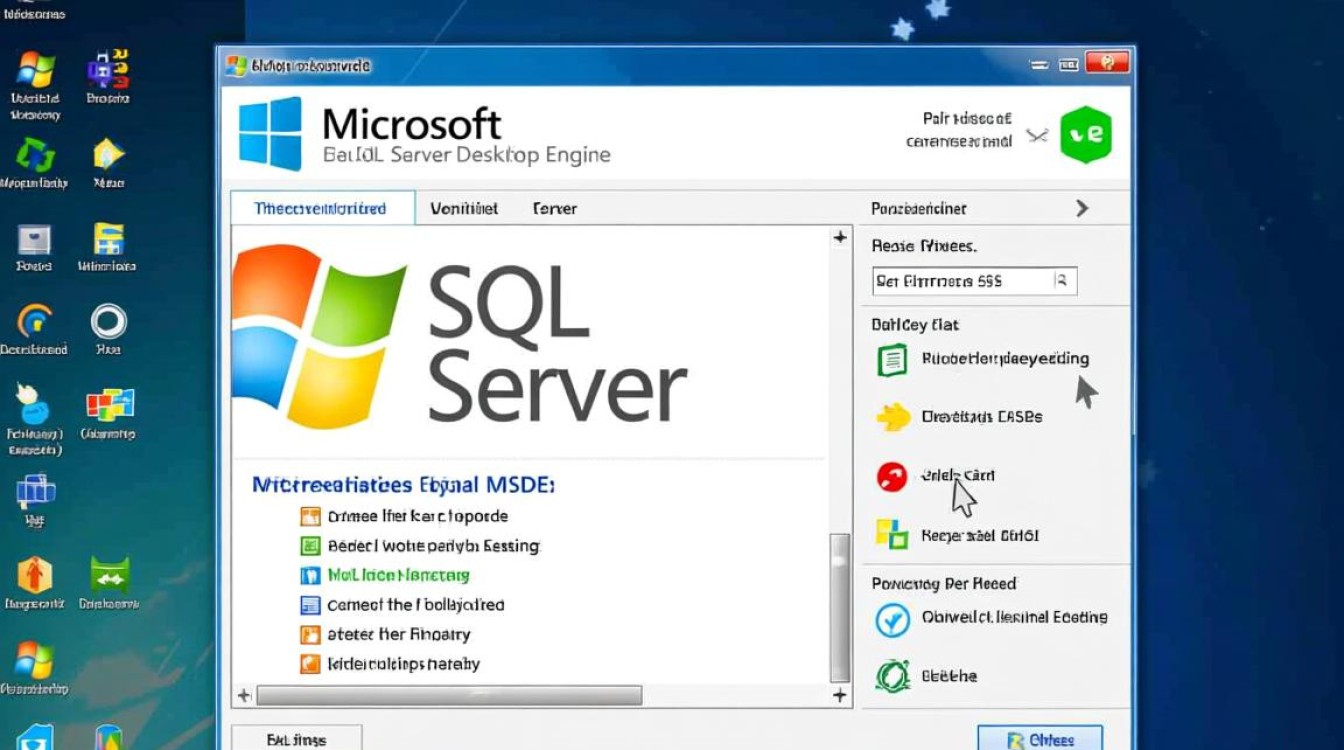
Task: Click the blue Windows logo in the header
Action: pyautogui.click(x=270, y=133)
